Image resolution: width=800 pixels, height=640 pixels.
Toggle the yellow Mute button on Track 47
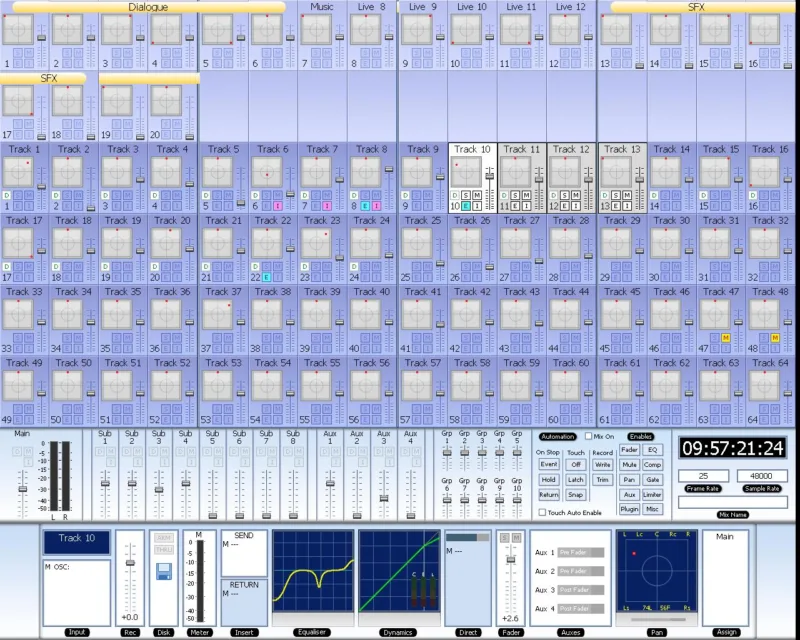click(726, 338)
